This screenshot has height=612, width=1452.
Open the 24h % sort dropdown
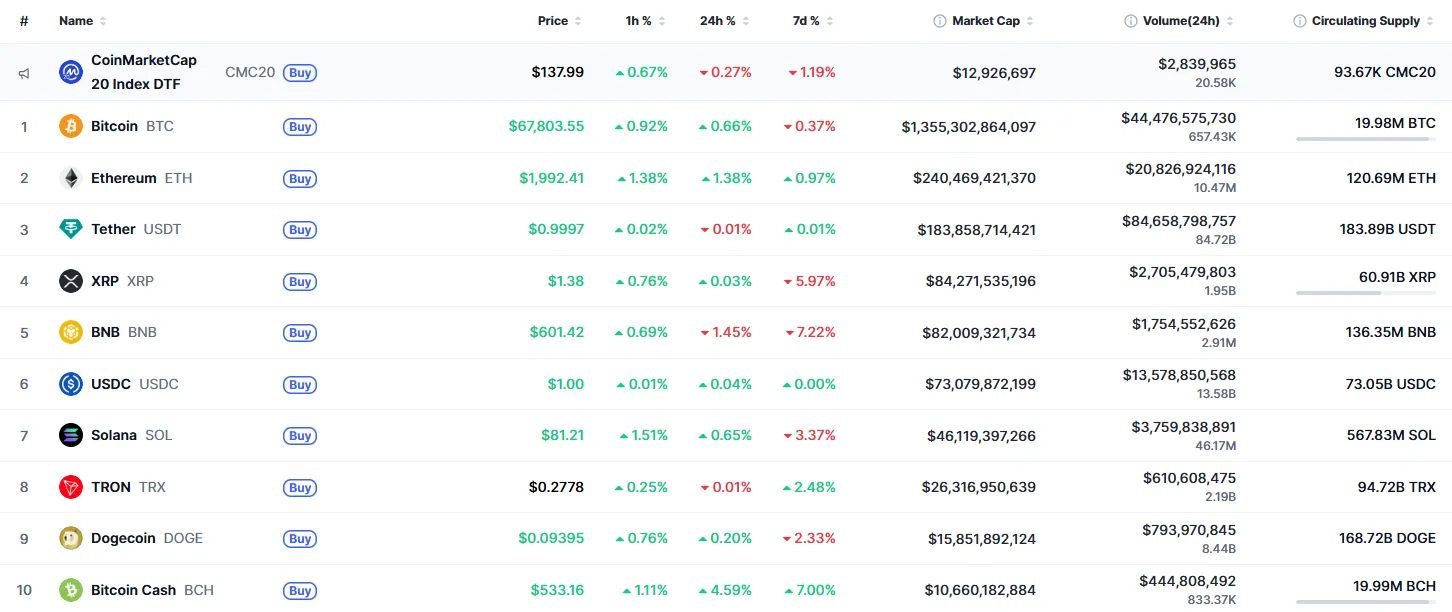coord(744,20)
